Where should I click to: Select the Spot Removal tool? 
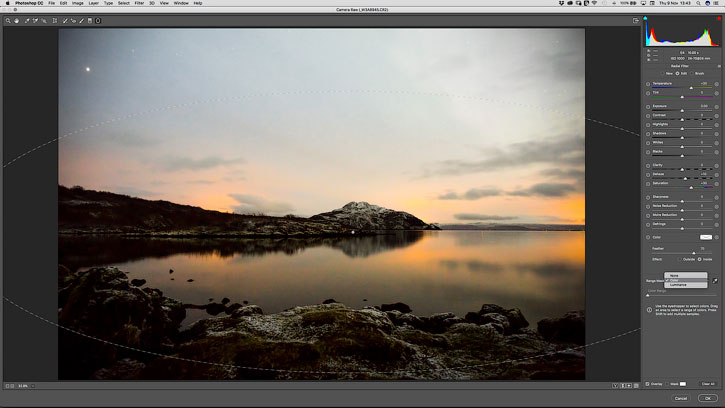click(65, 21)
